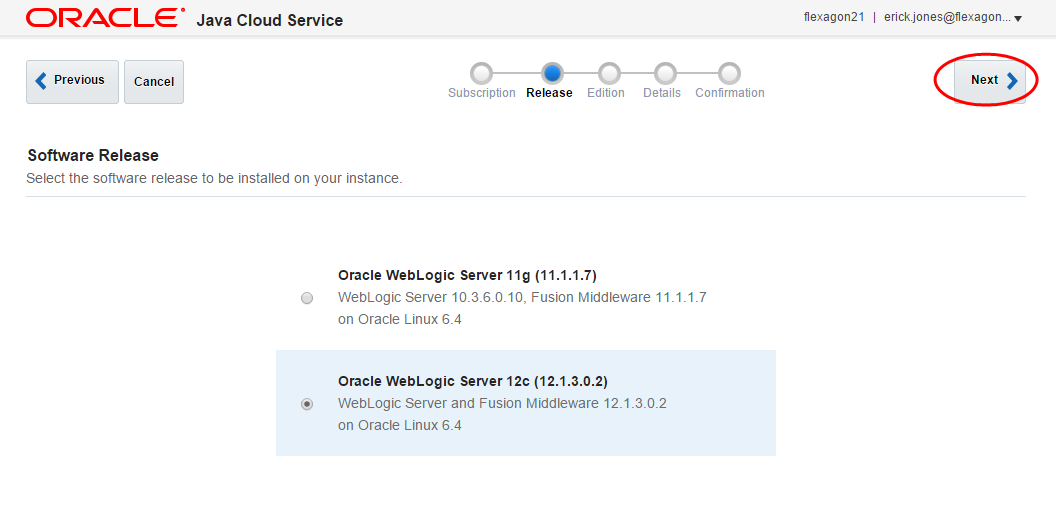Click the Oracle logo
This screenshot has width=1056, height=514.
[105, 18]
